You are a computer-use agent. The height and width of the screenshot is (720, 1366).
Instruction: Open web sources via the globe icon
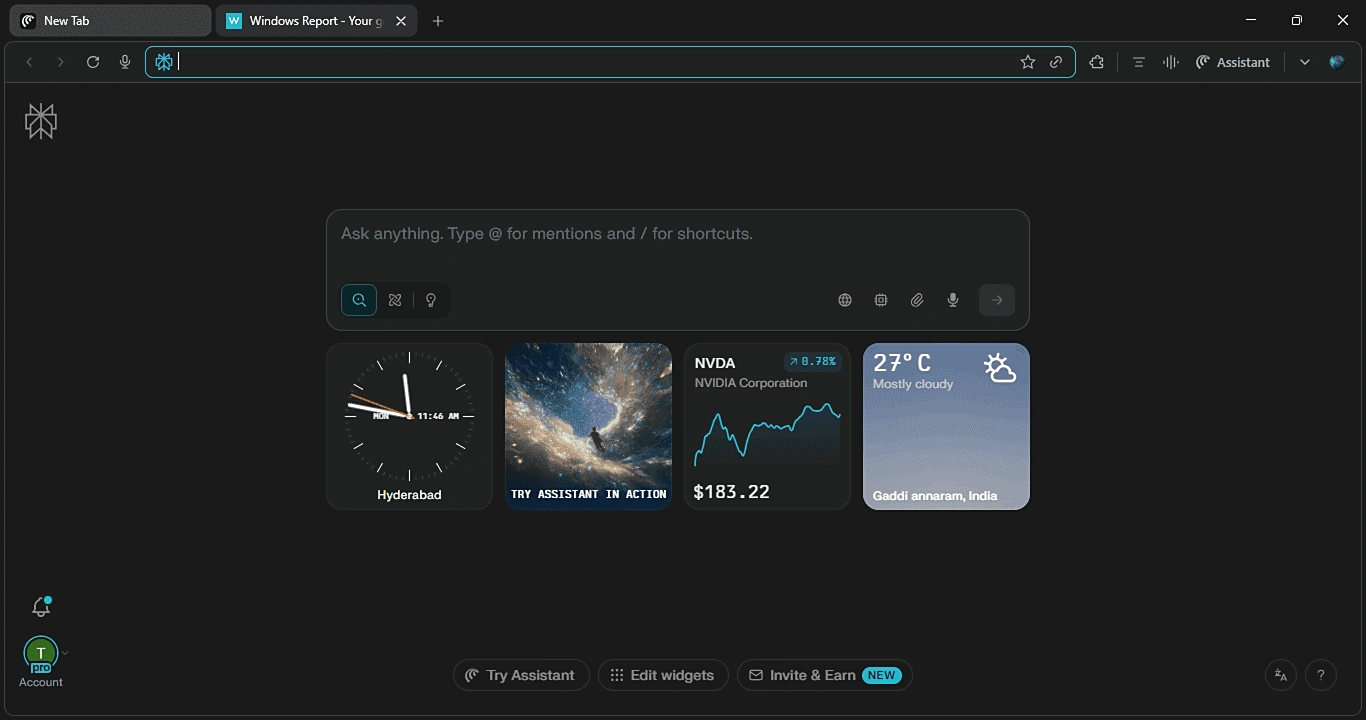(x=845, y=300)
